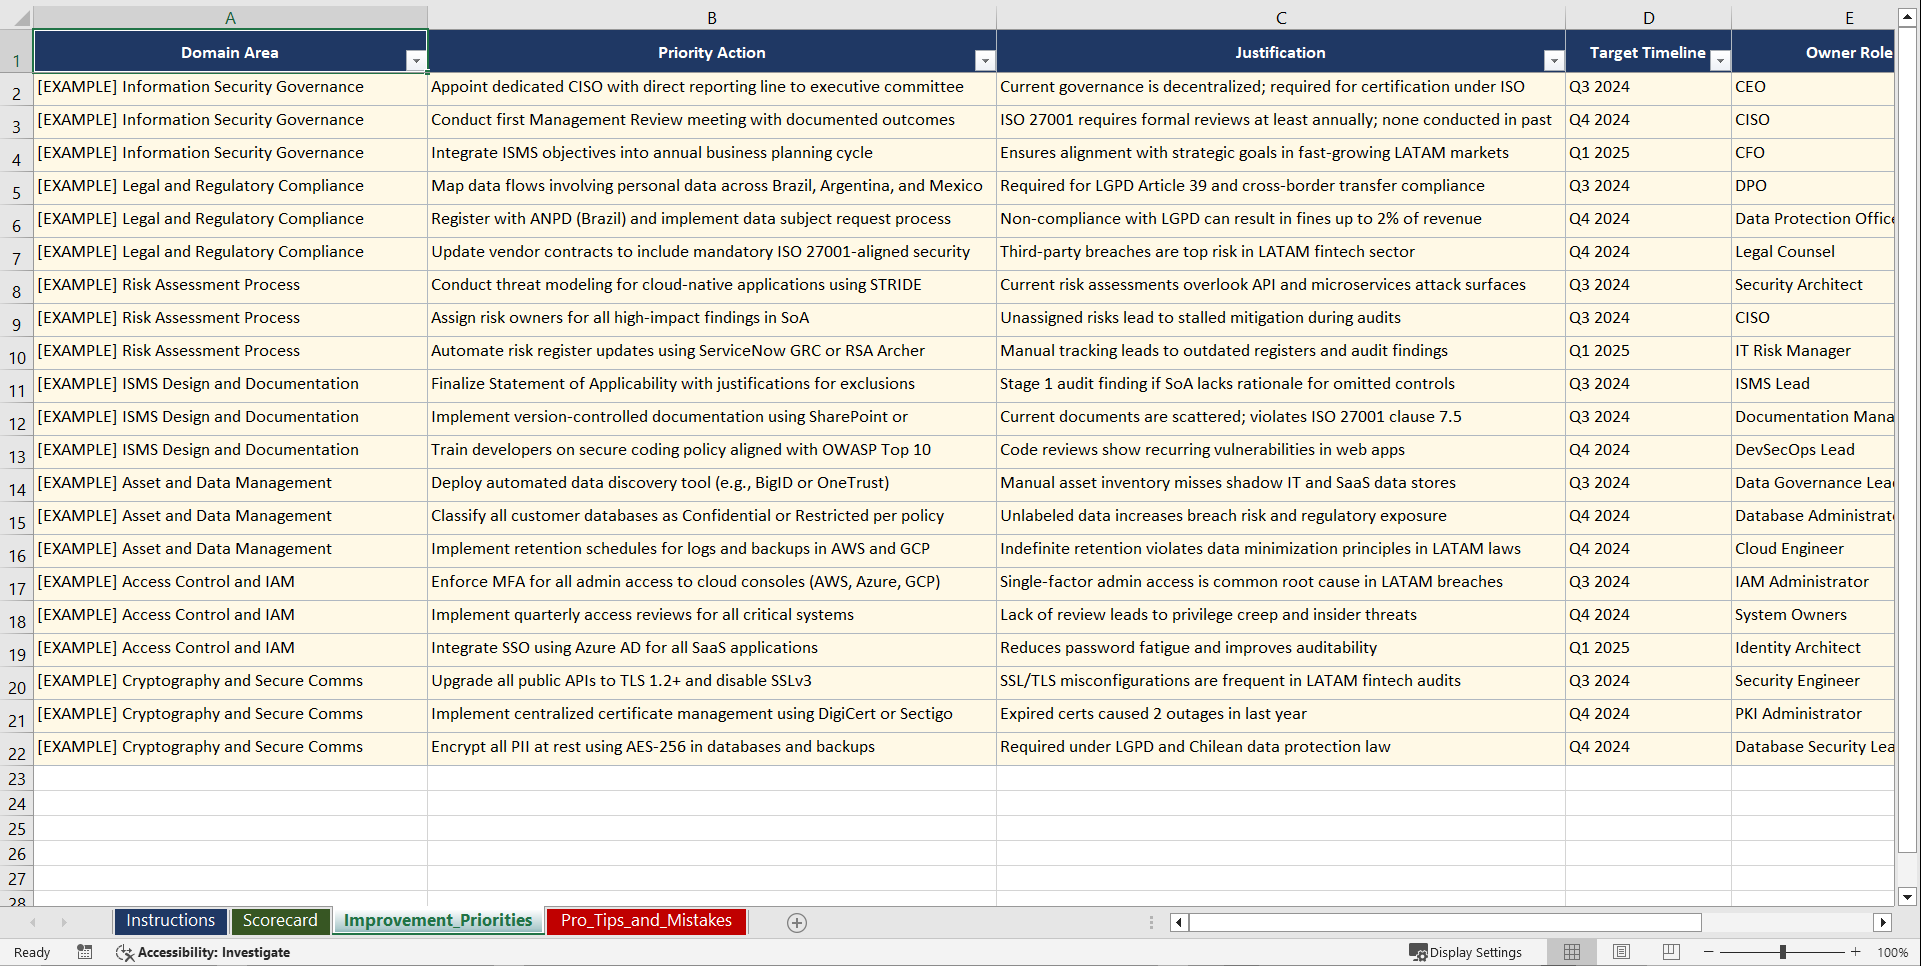
Task: Click the macro recording icon next to Ready
Action: click(x=84, y=952)
